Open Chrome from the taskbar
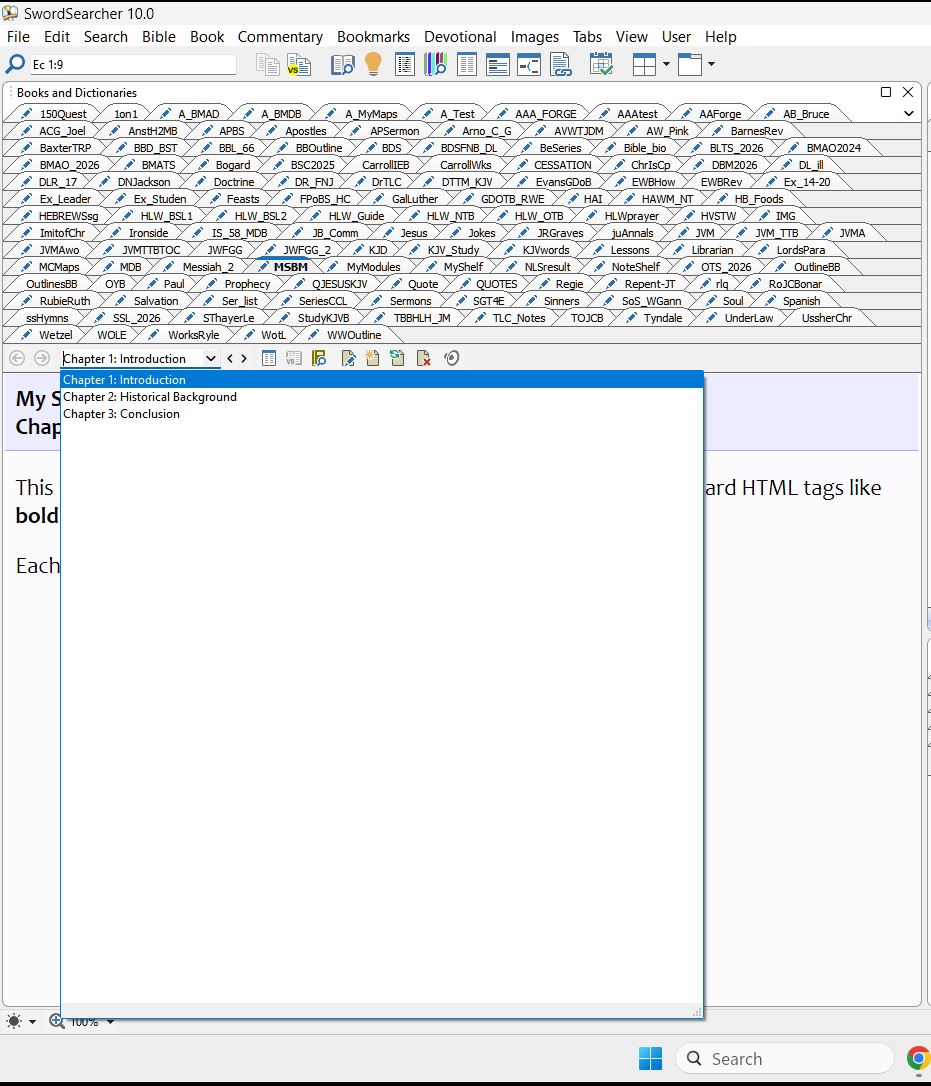 (919, 1058)
